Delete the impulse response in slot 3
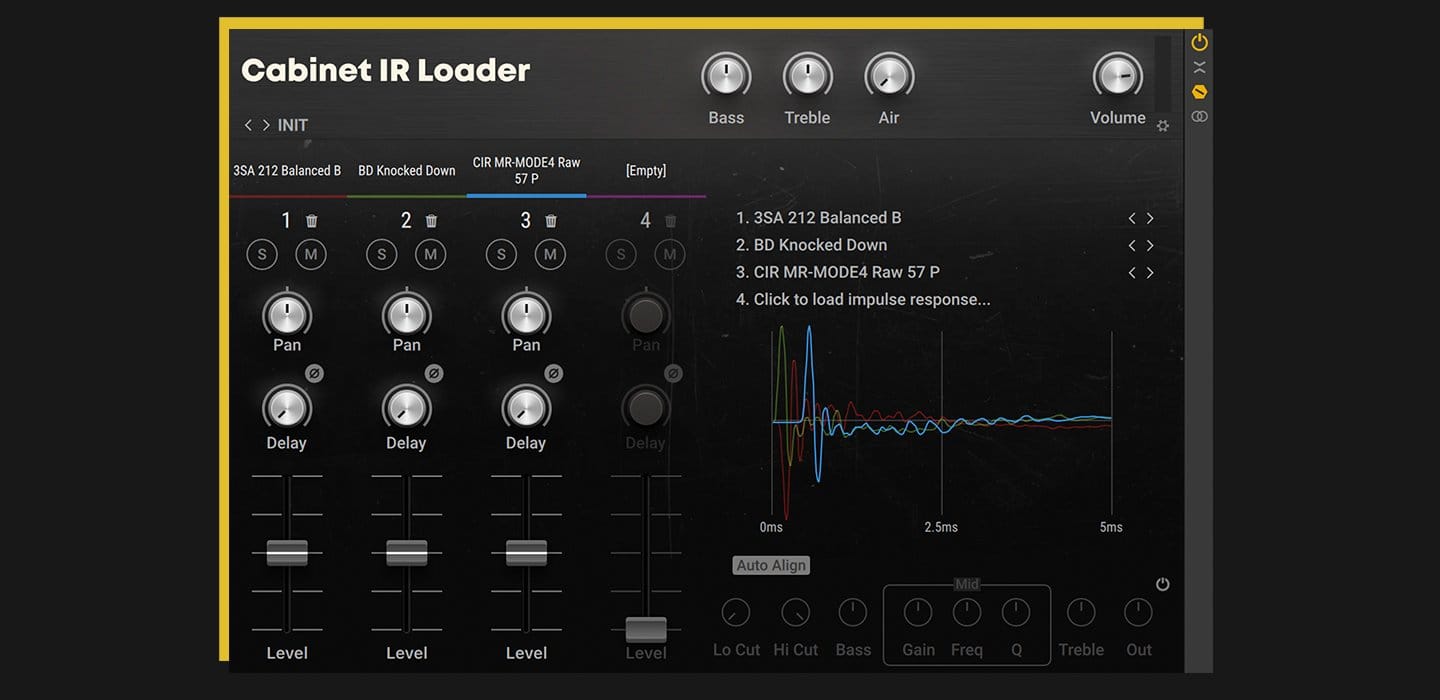 (551, 221)
